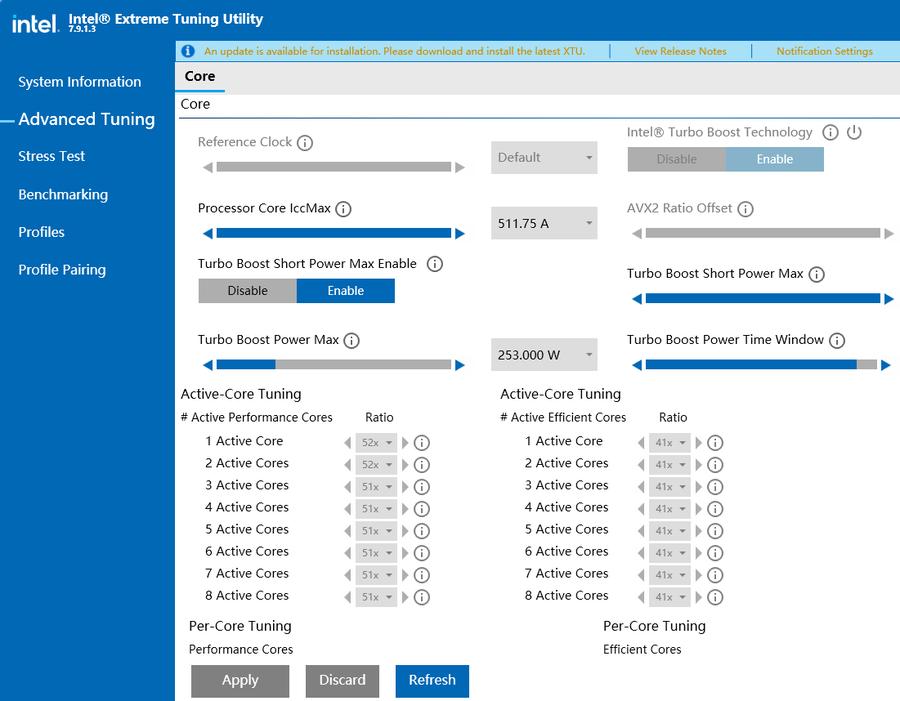Open View Release Notes link
This screenshot has width=900, height=701.
click(x=680, y=51)
